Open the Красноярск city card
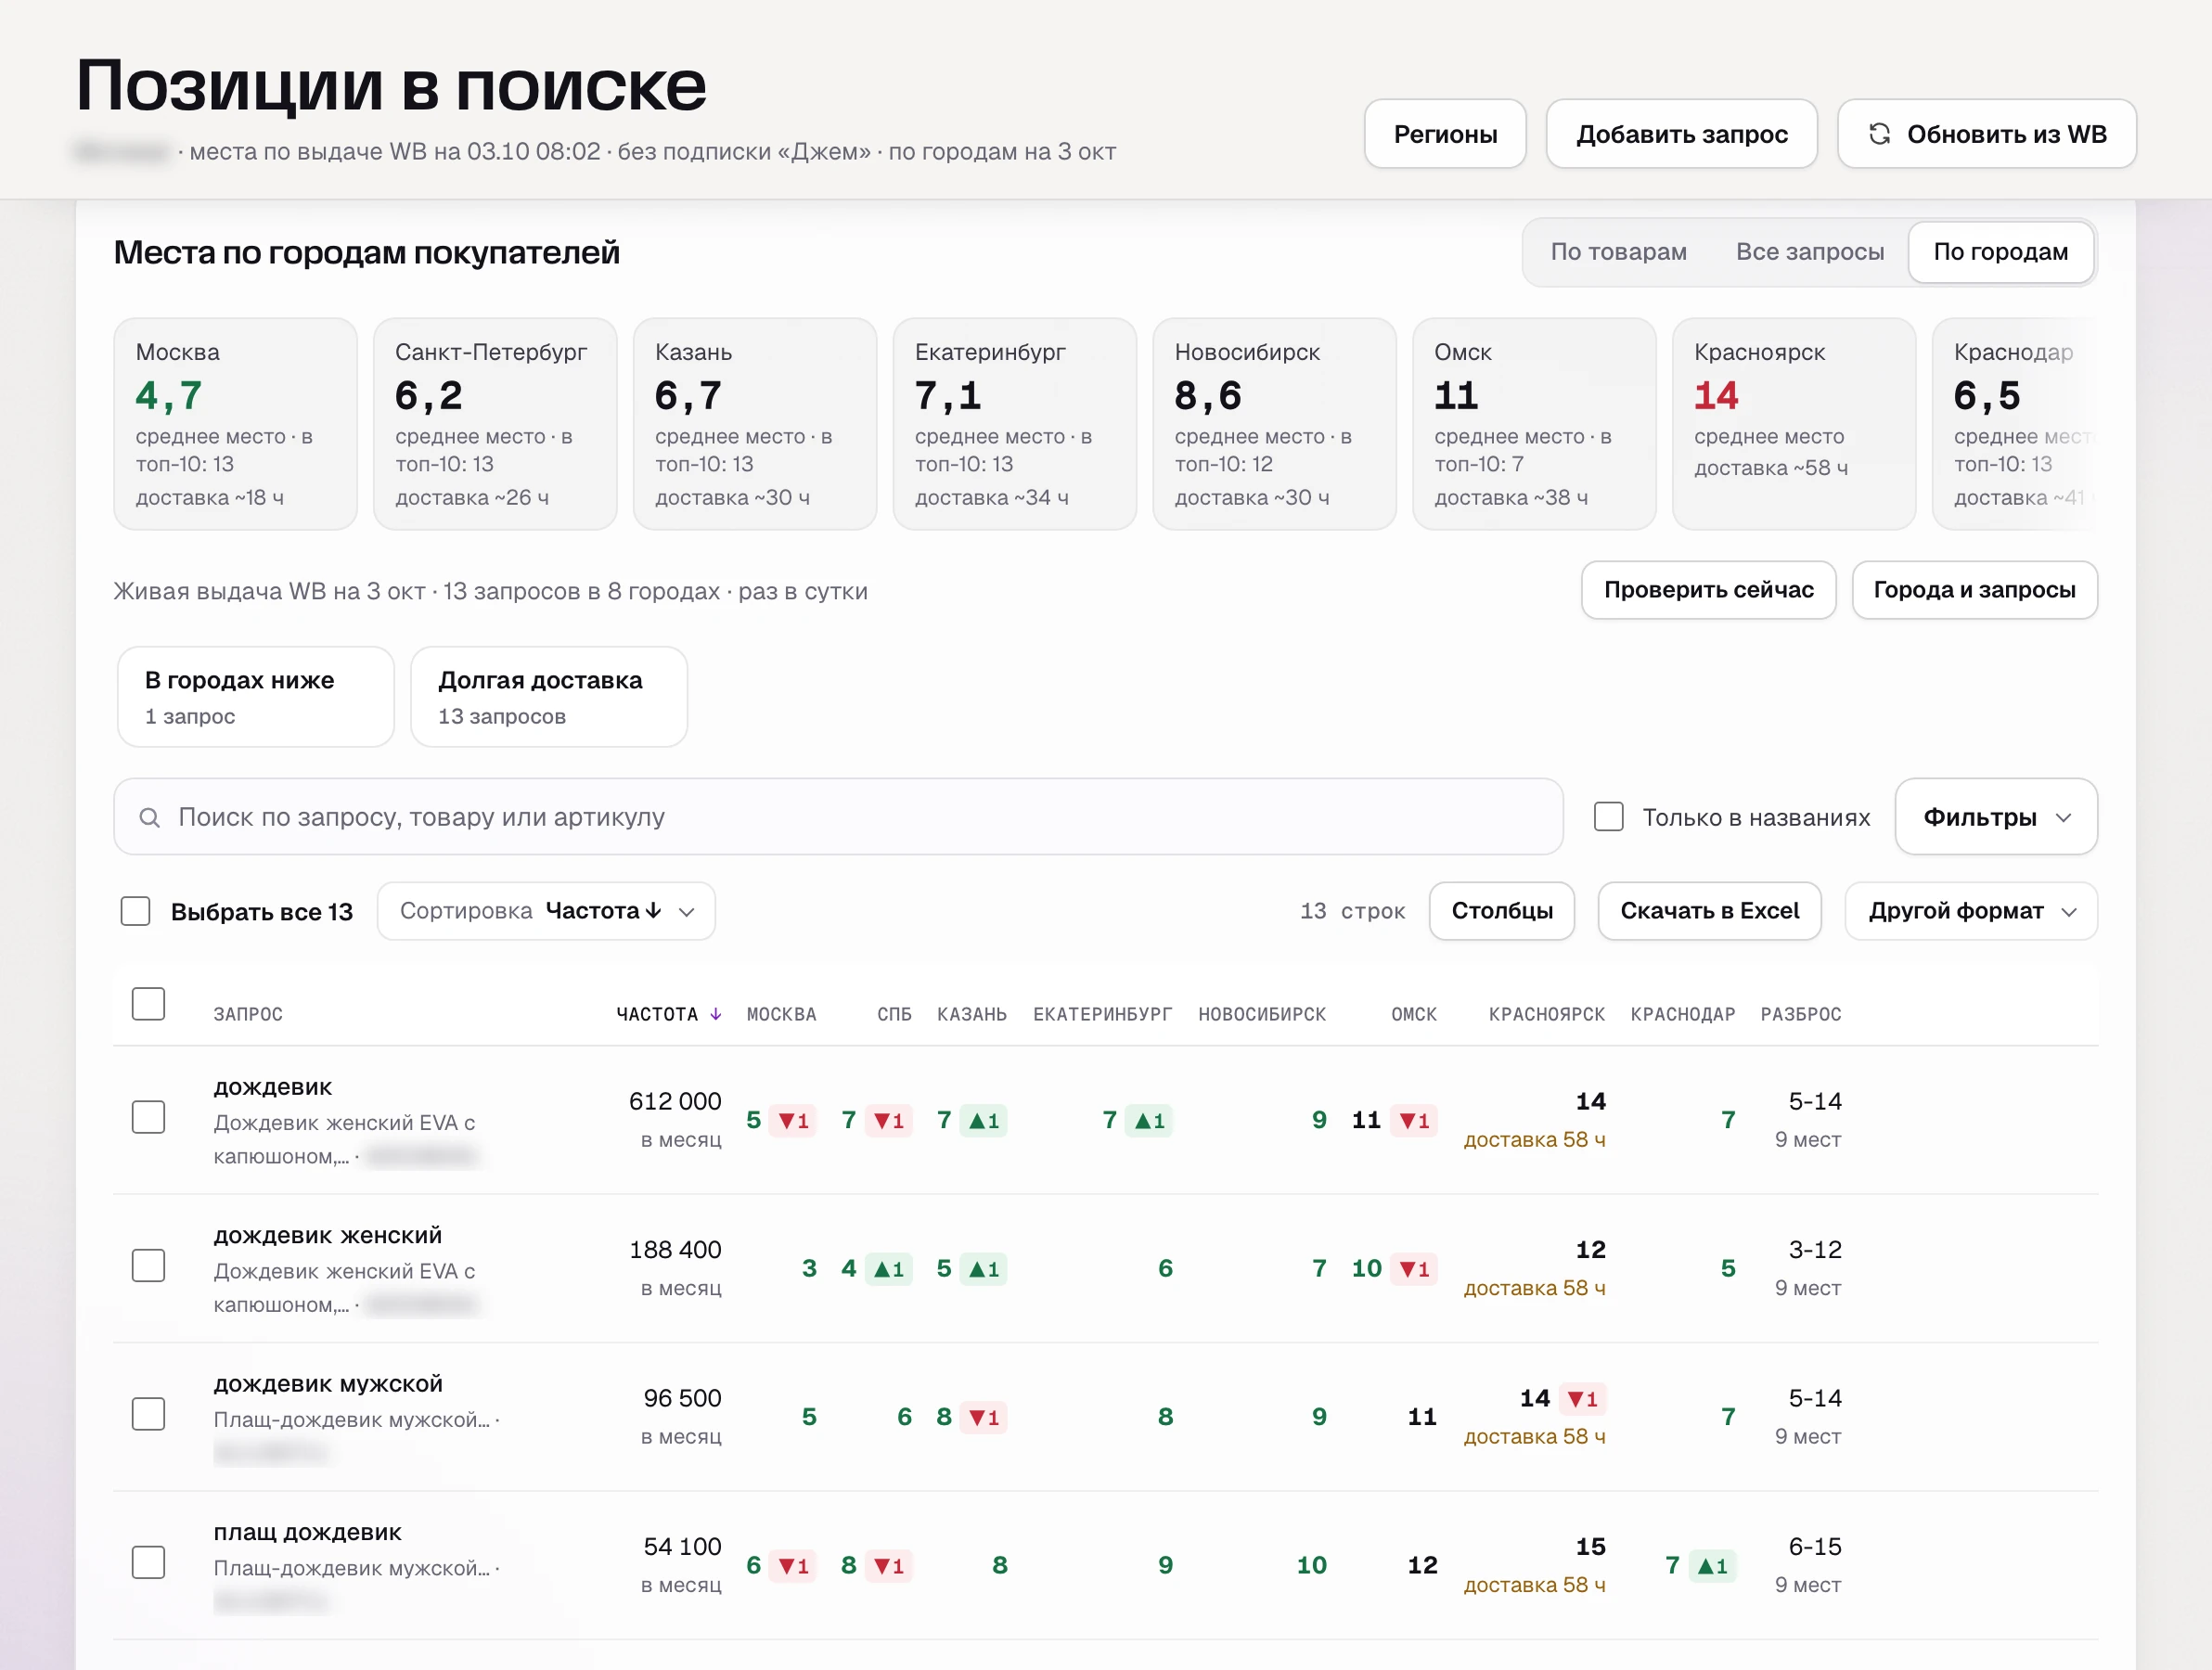The height and width of the screenshot is (1670, 2212). point(1794,424)
